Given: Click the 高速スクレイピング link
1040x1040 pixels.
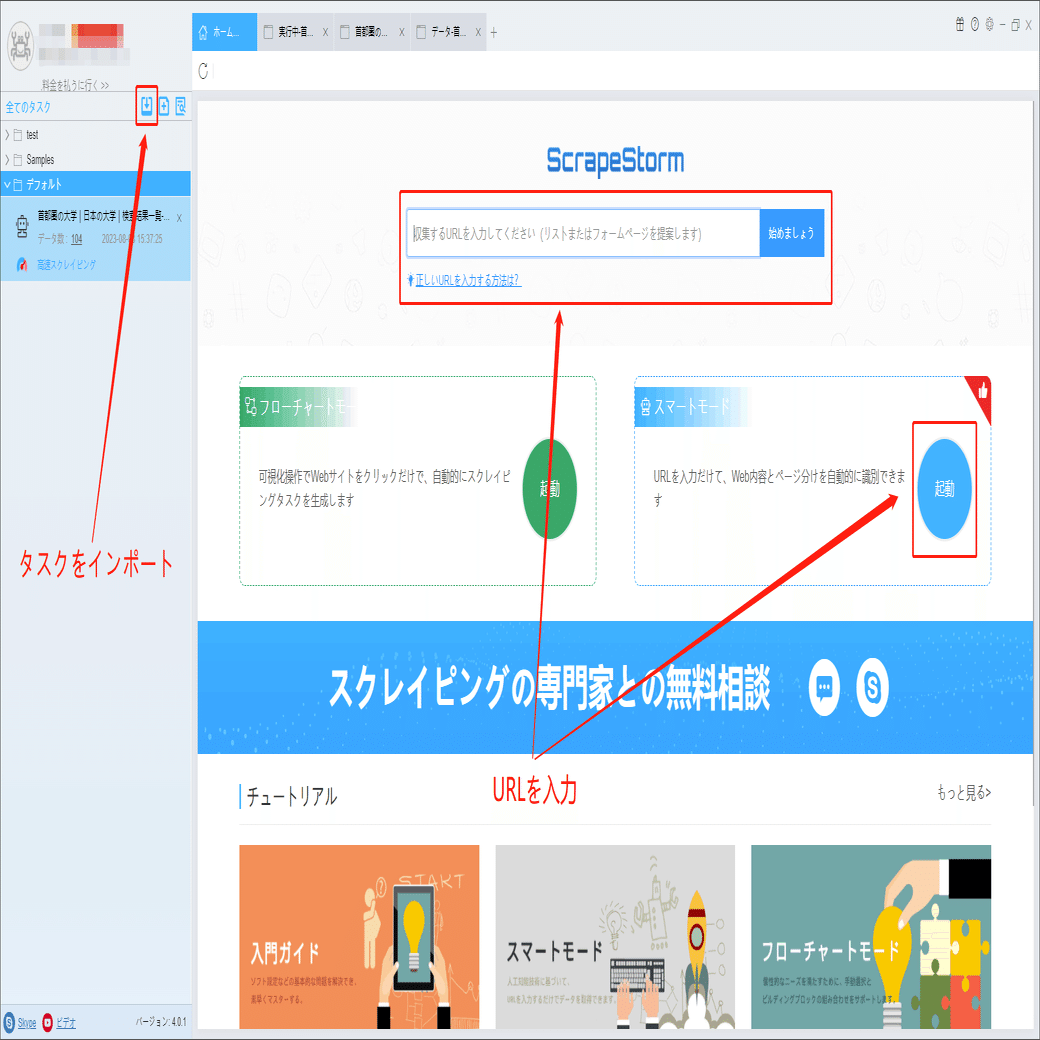Looking at the screenshot, I should (66, 265).
